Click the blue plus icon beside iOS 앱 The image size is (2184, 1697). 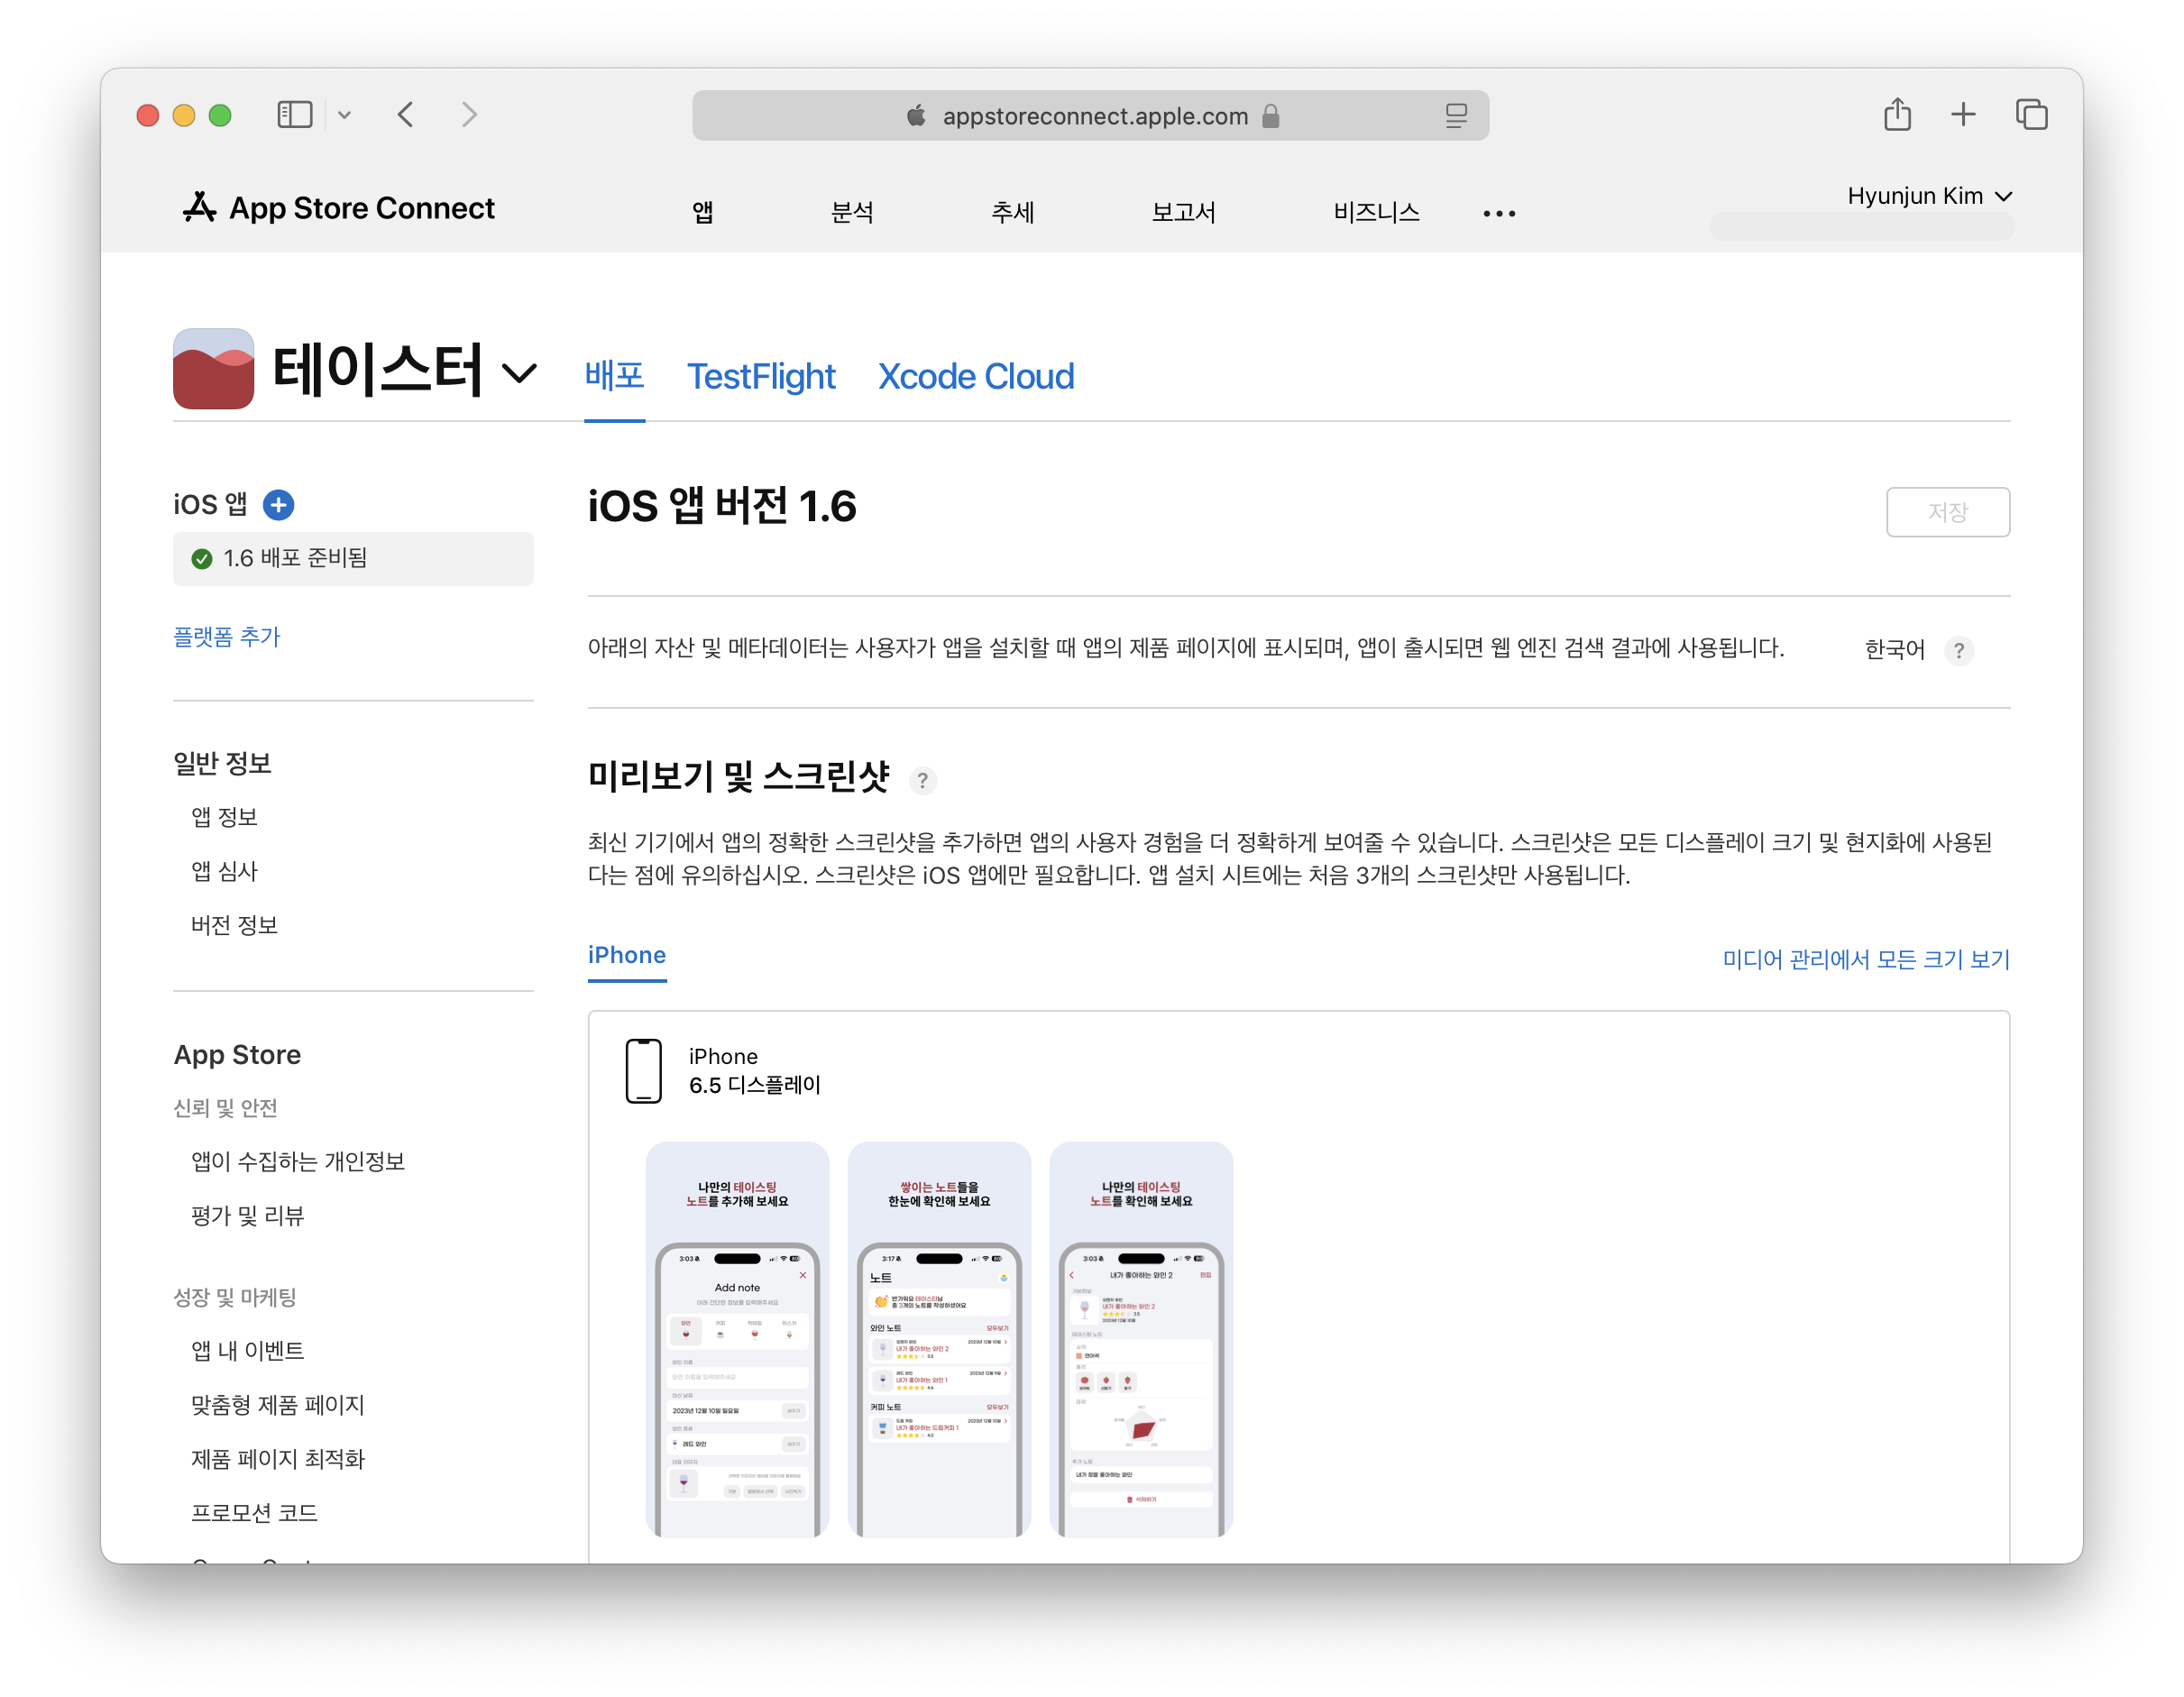coord(278,505)
